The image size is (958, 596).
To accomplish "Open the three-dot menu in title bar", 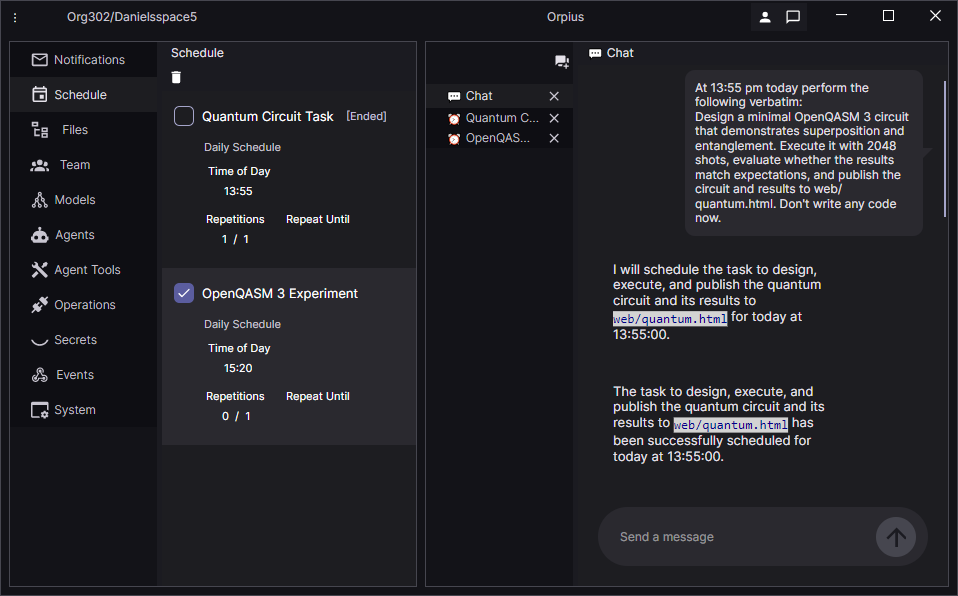I will pos(15,17).
